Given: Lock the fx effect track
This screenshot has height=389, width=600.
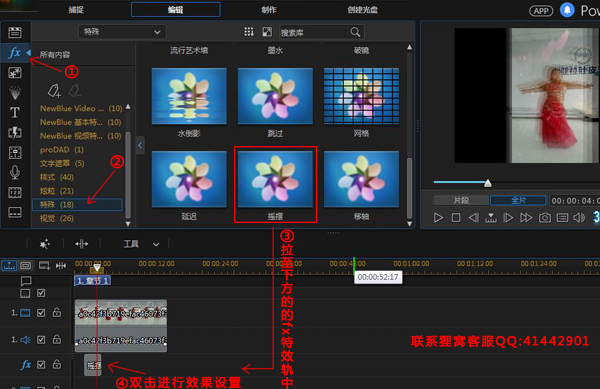Looking at the screenshot, I should pos(57,365).
